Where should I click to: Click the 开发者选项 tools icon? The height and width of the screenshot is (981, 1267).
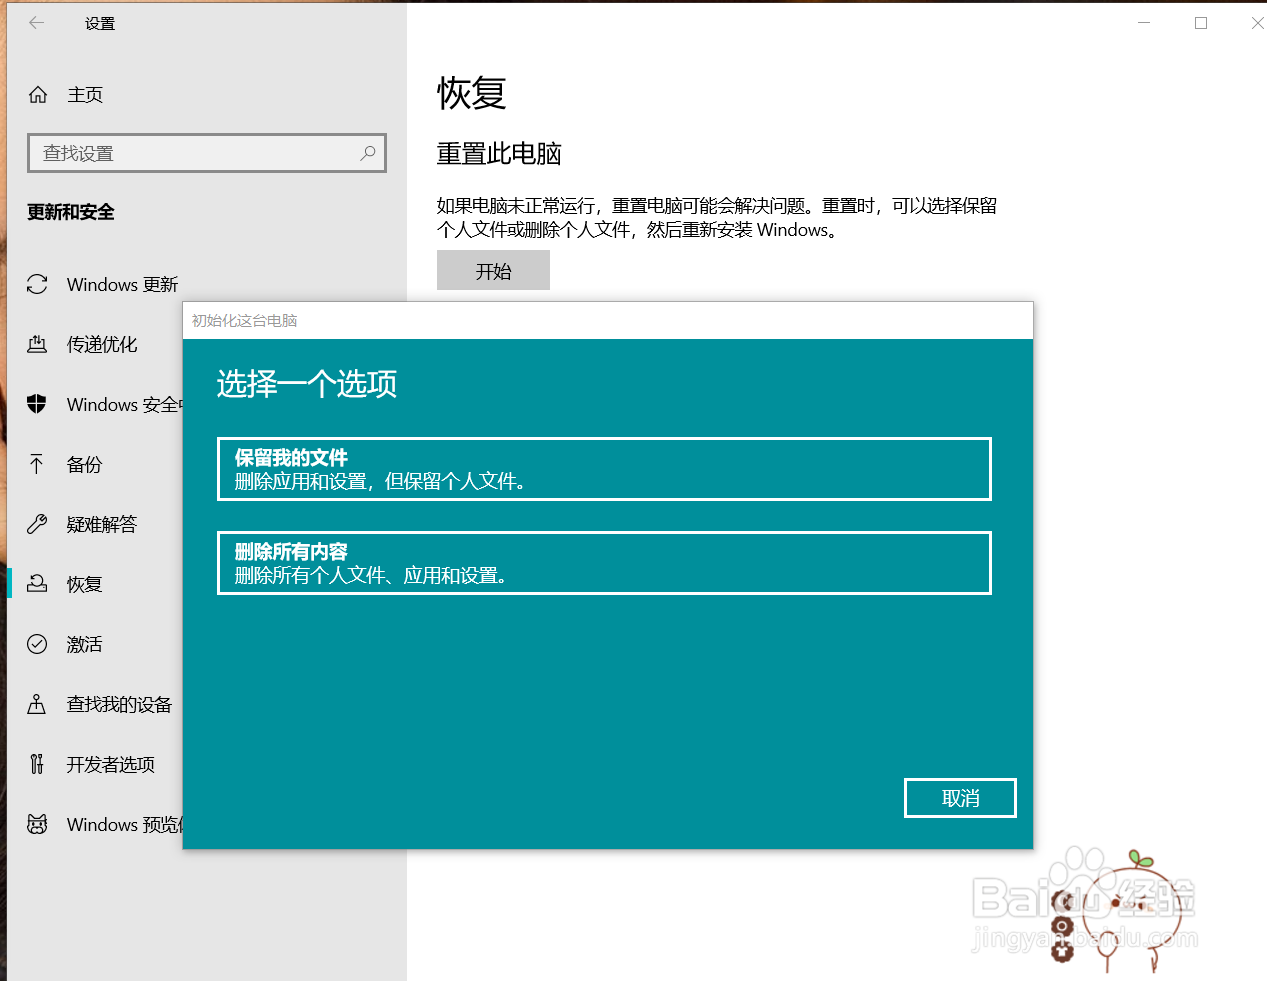click(x=37, y=764)
